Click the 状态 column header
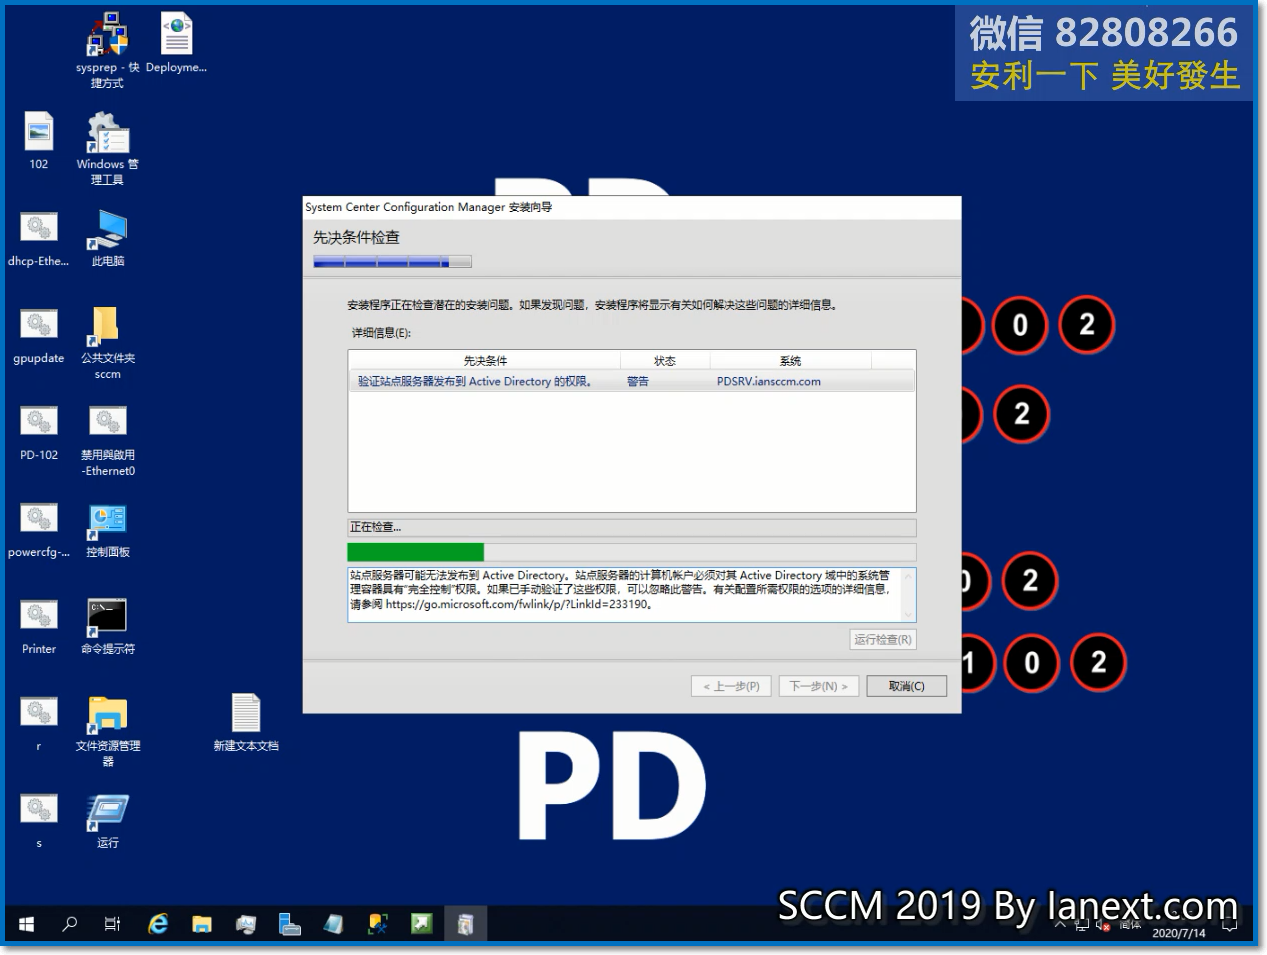The image size is (1267, 955). [x=665, y=361]
